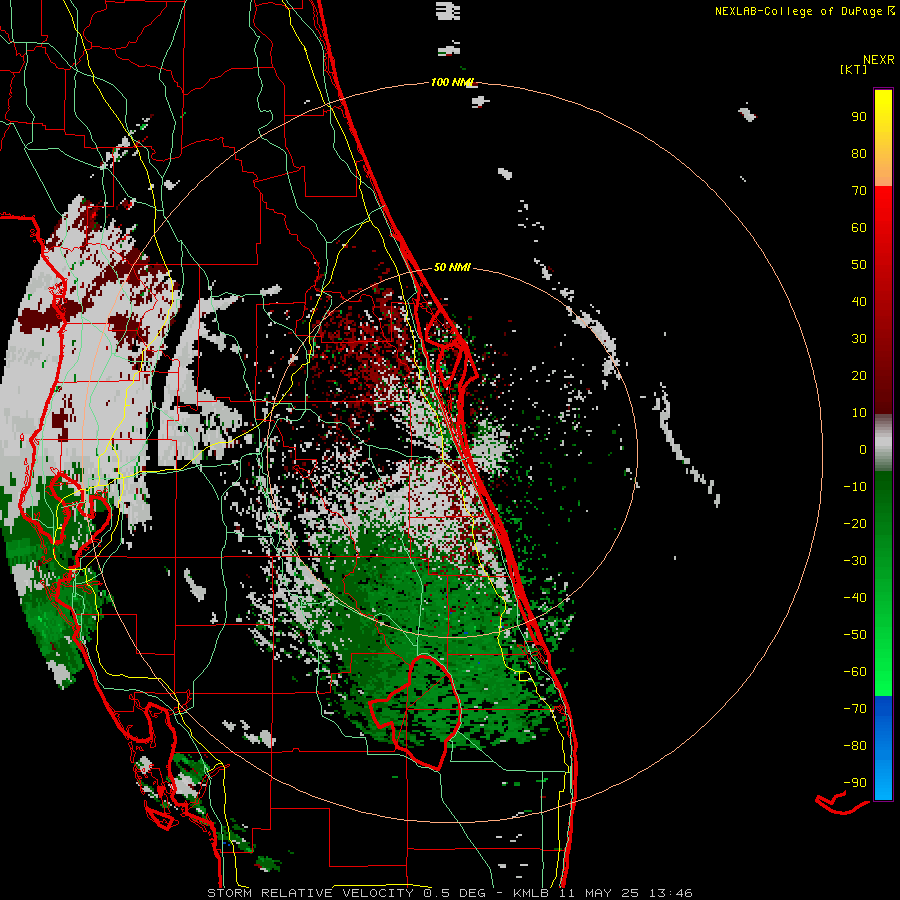The height and width of the screenshot is (900, 900).
Task: Click the -30 value on the velocity scale
Action: [855, 561]
